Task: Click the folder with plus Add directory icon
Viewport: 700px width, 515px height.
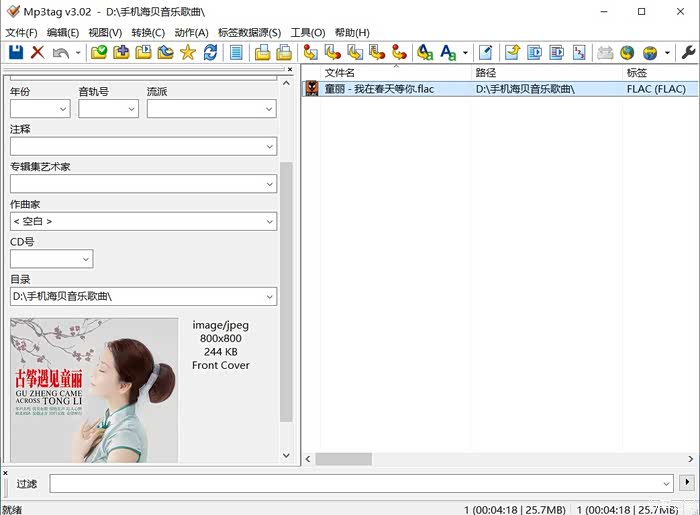Action: 121,53
